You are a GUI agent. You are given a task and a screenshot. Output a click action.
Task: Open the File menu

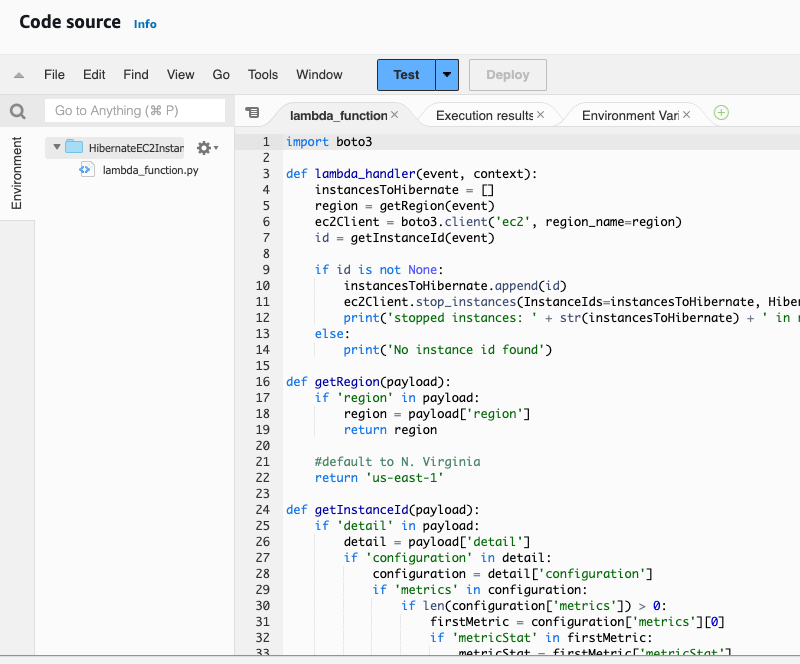point(54,75)
